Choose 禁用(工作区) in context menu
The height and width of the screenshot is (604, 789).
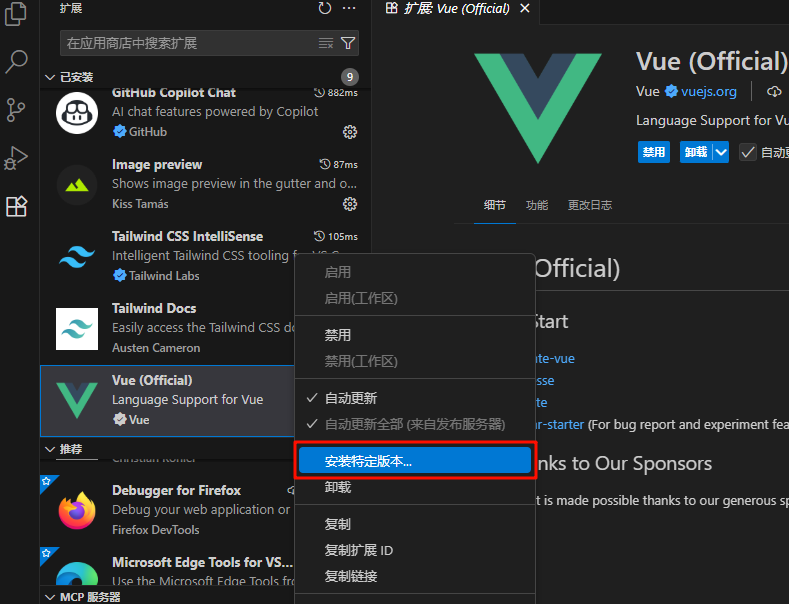pyautogui.click(x=415, y=361)
